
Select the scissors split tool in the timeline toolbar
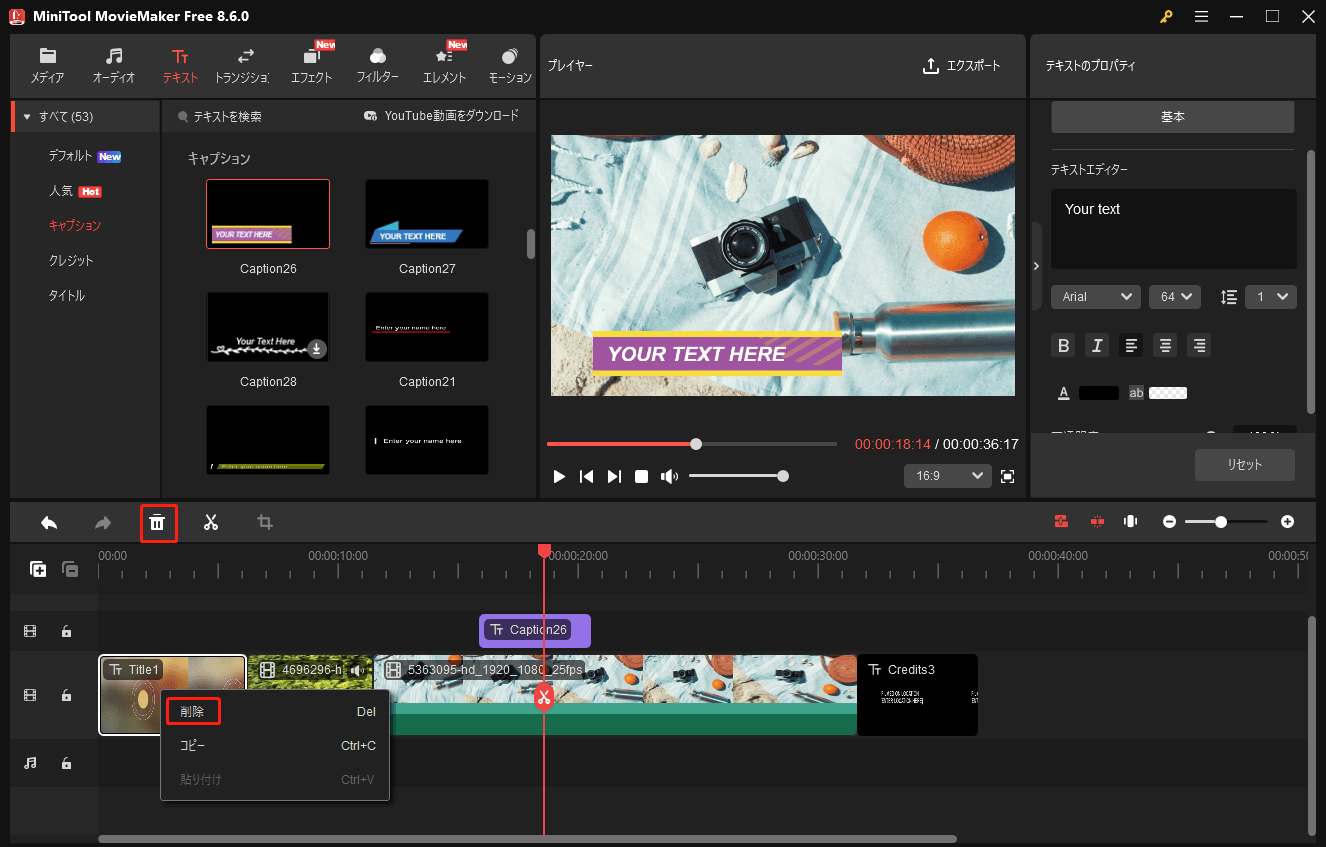(x=211, y=521)
